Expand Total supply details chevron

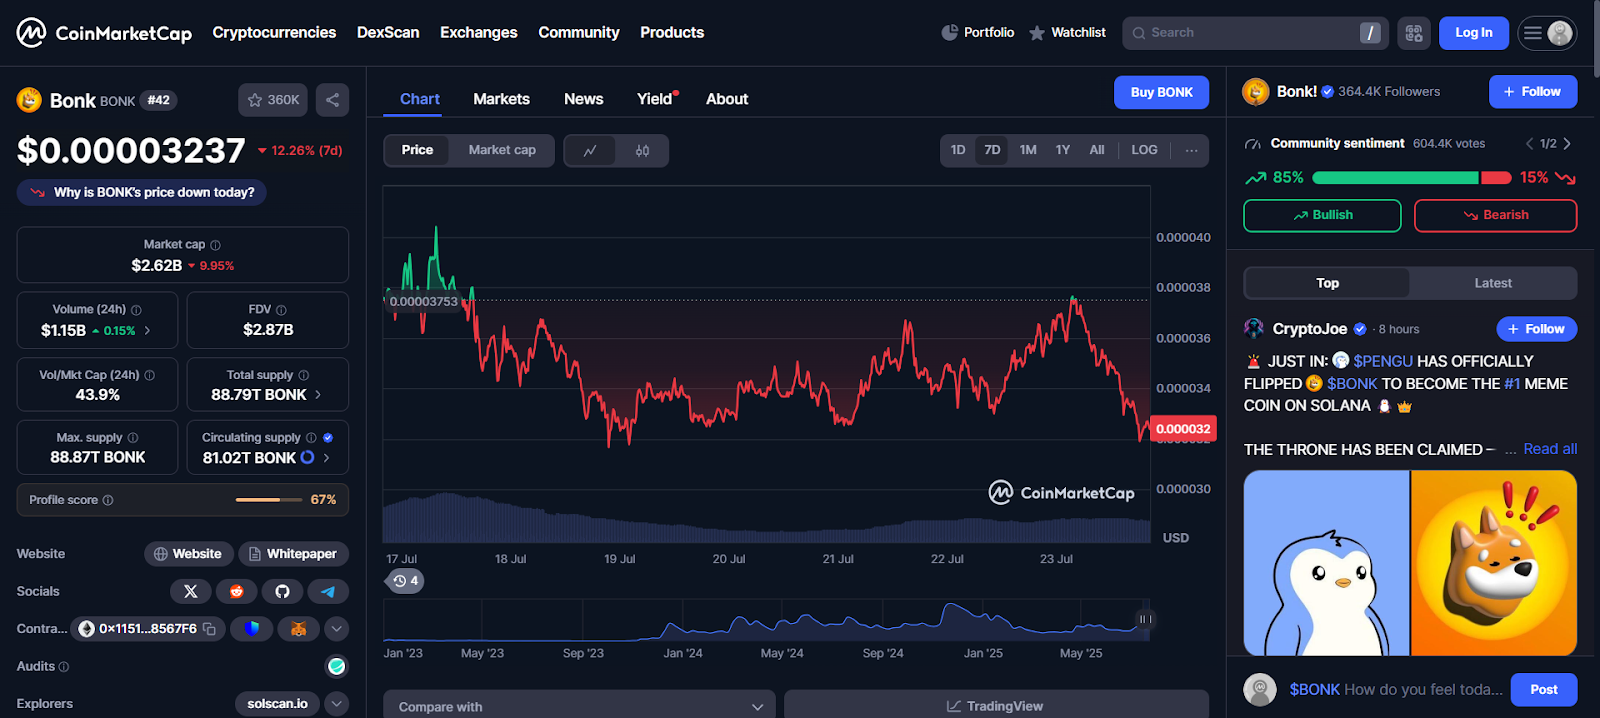click(318, 395)
